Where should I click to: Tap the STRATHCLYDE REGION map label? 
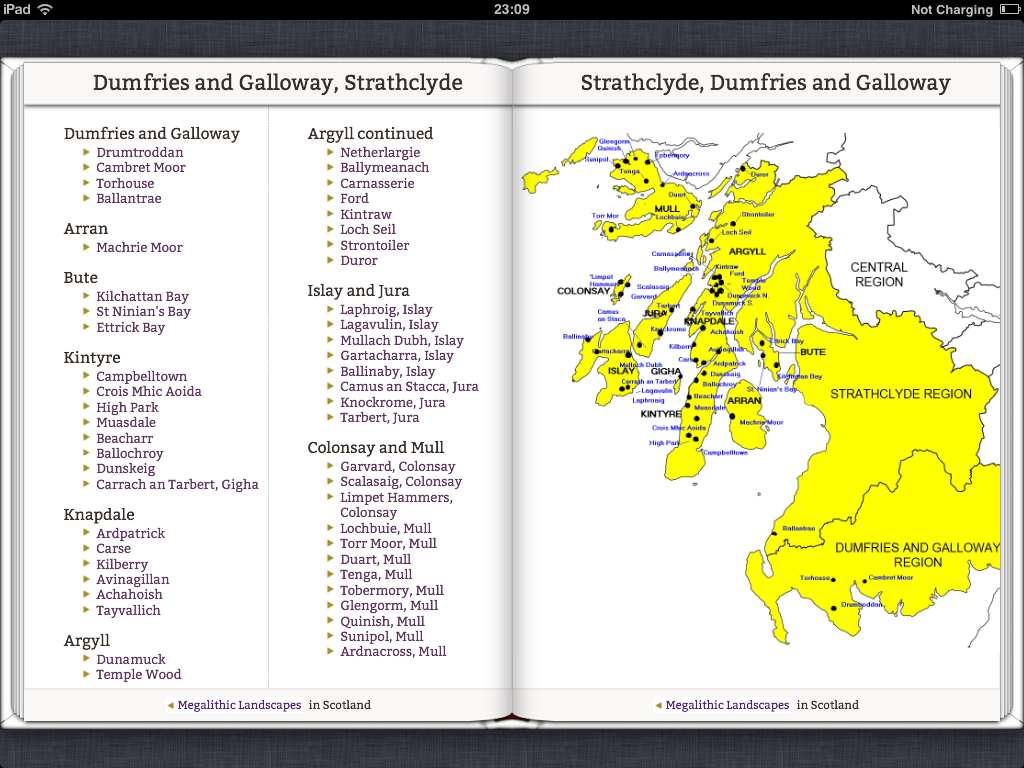click(x=901, y=394)
